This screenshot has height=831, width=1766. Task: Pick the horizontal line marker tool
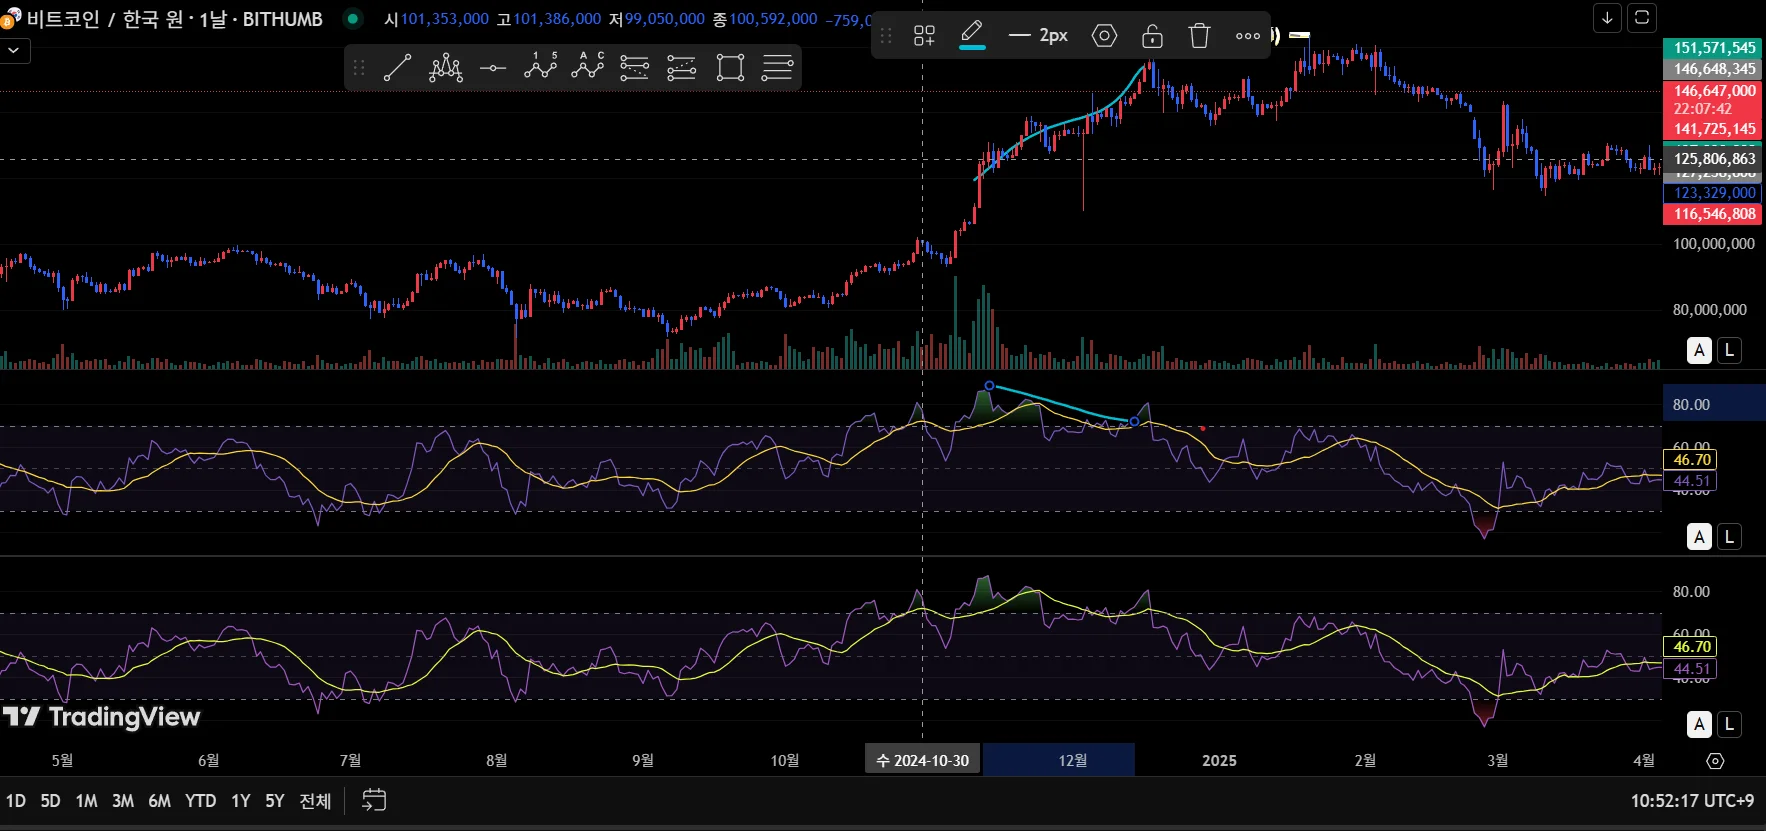493,68
